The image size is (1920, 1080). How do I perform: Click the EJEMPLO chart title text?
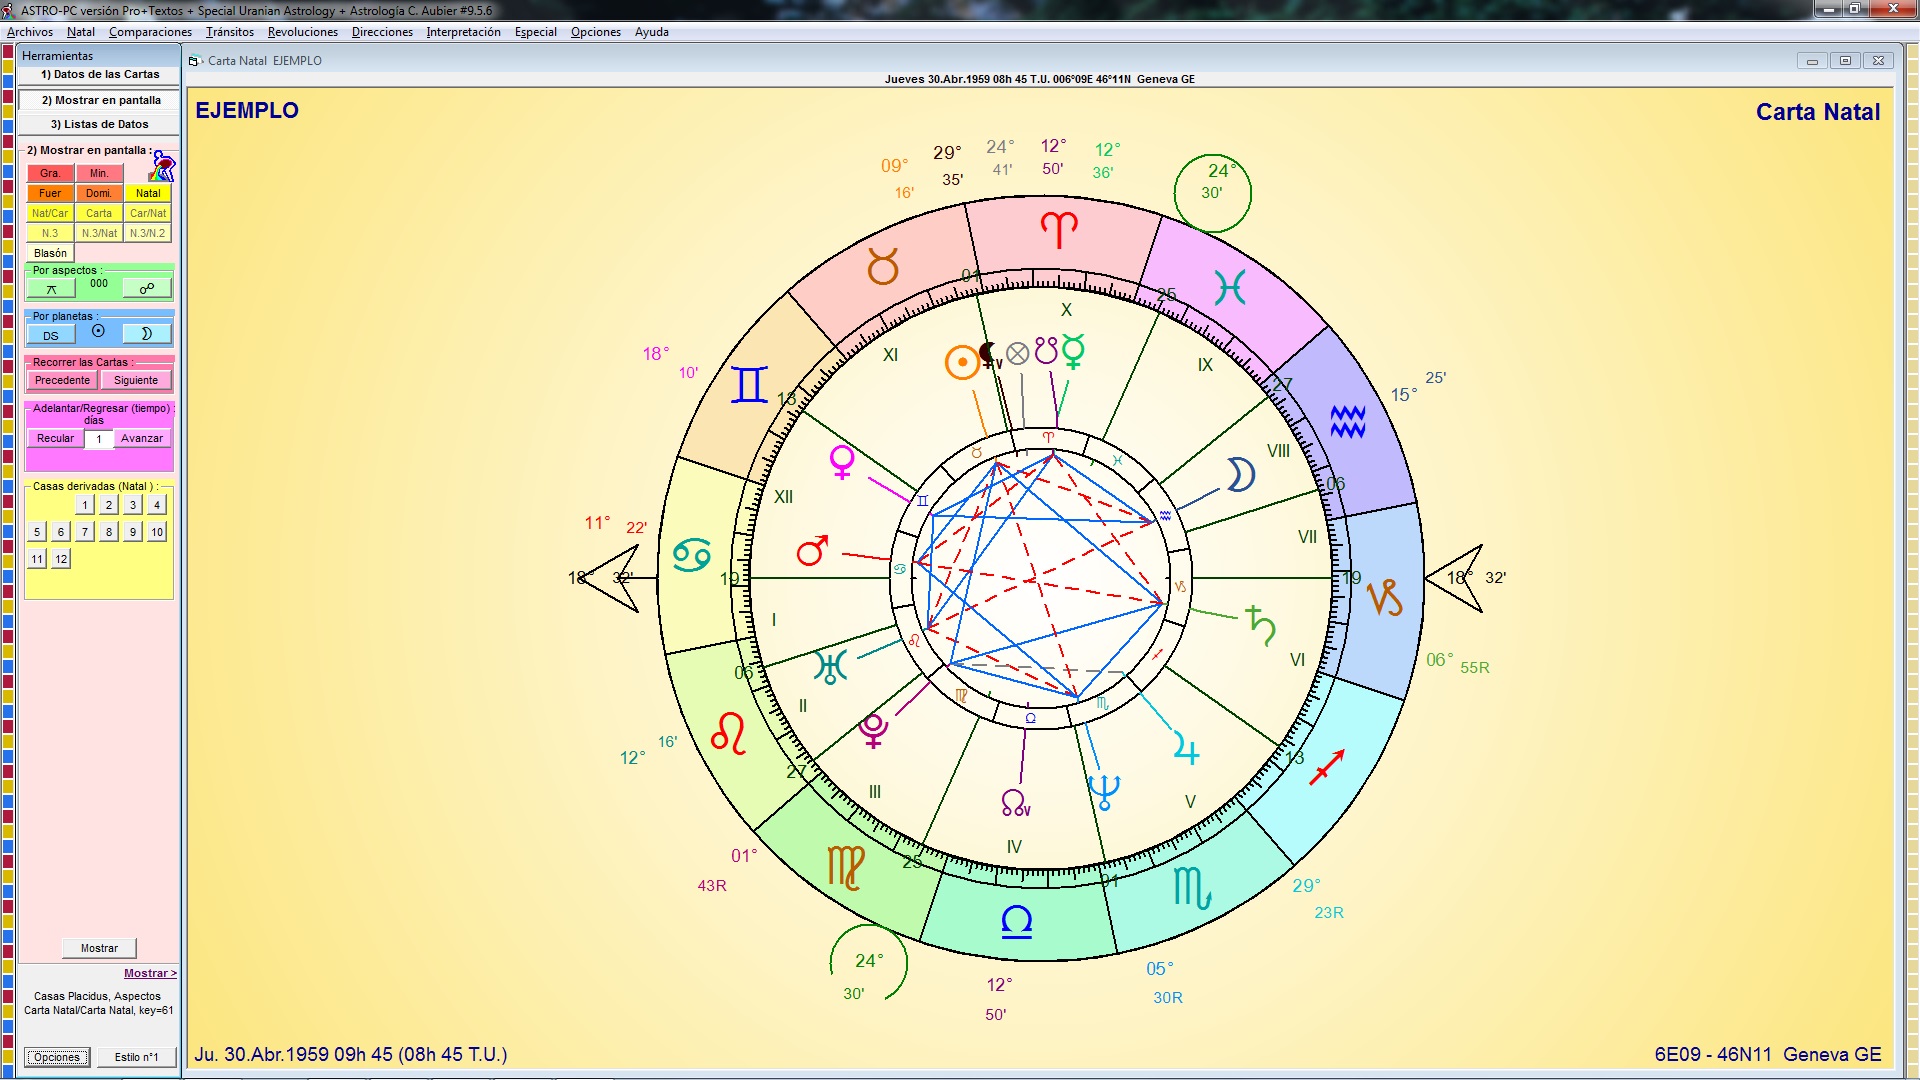pyautogui.click(x=247, y=110)
